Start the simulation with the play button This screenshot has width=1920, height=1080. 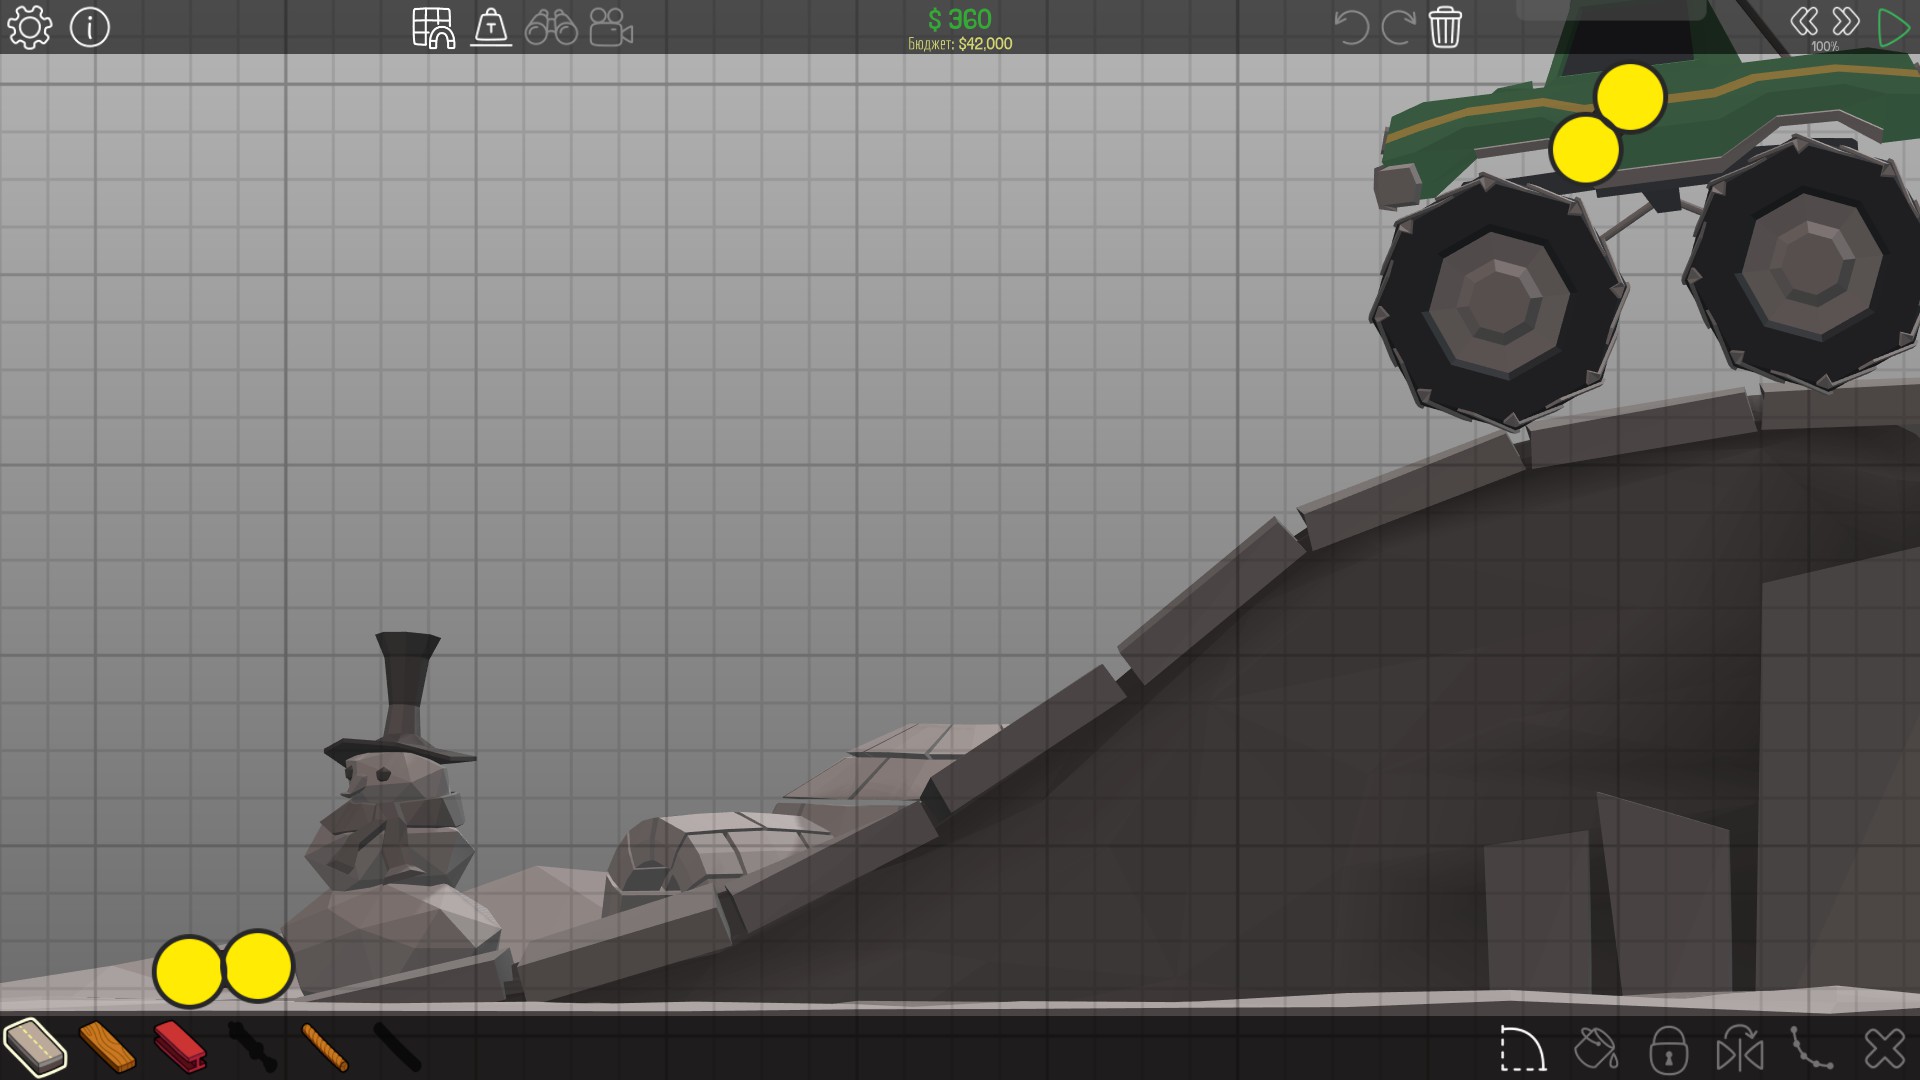coord(1892,28)
